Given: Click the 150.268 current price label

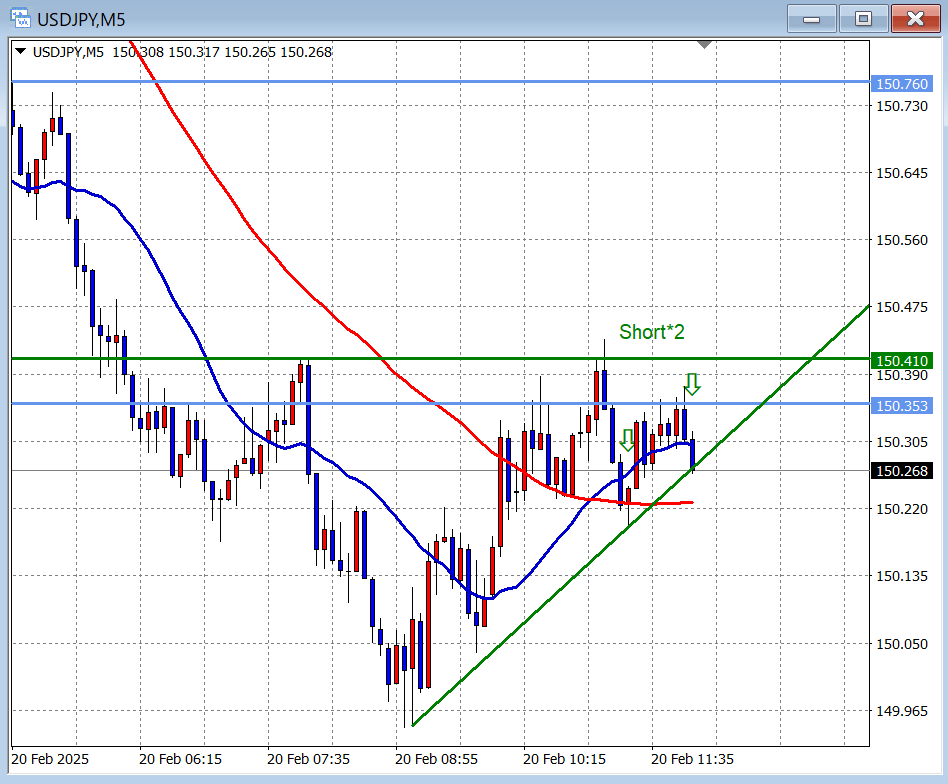Looking at the screenshot, I should point(901,471).
